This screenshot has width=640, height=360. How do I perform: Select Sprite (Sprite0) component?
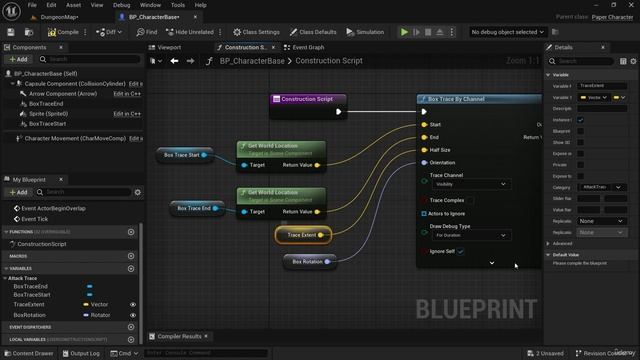49,114
